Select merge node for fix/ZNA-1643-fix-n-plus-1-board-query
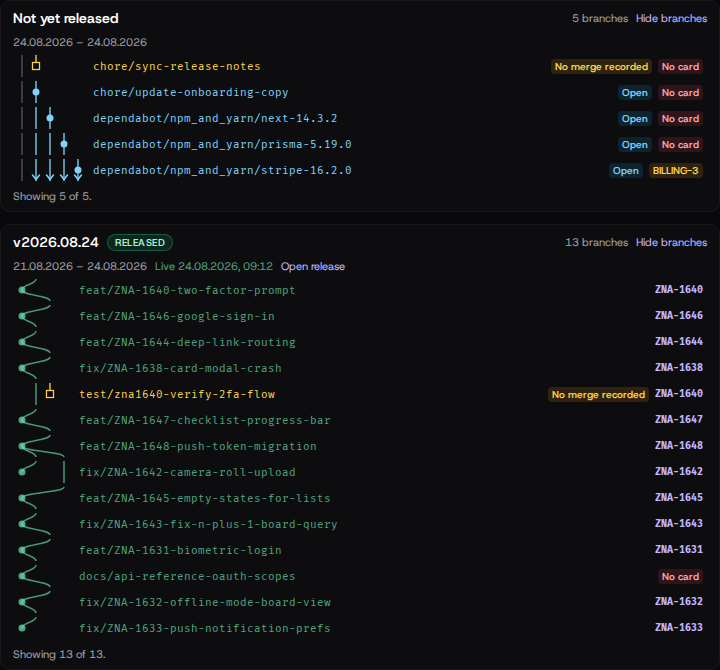 point(22,524)
